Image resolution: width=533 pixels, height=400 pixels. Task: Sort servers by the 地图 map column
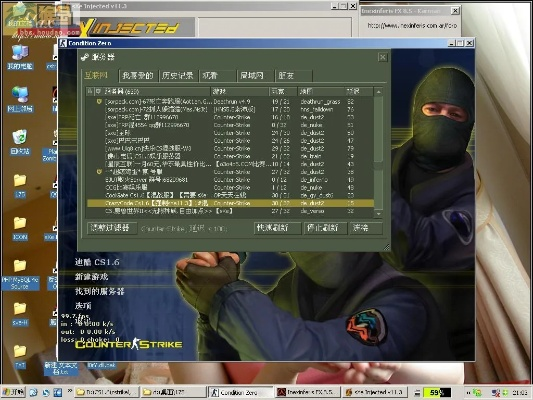tap(322, 91)
